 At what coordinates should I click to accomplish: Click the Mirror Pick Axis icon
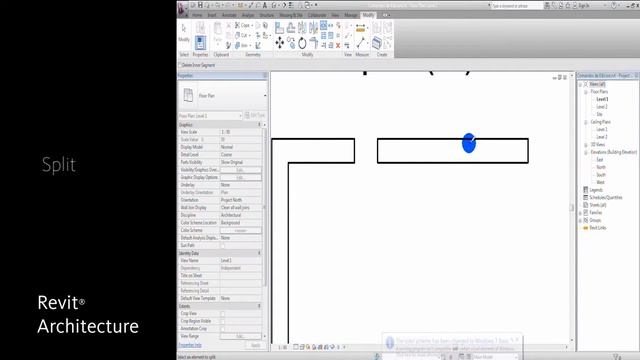tap(302, 28)
